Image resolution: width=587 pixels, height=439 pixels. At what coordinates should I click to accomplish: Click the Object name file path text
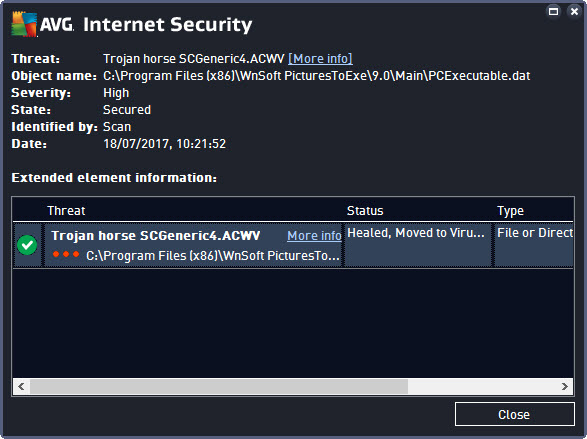[x=317, y=76]
